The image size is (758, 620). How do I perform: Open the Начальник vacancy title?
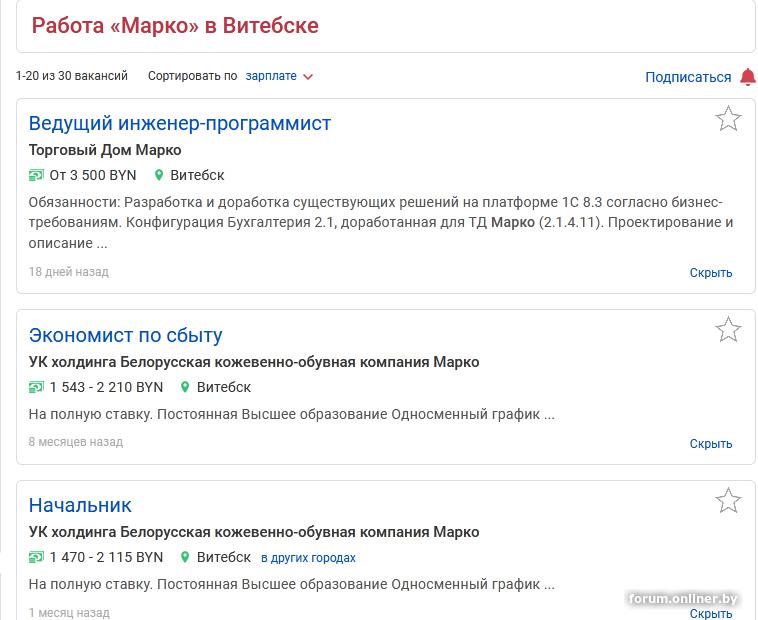80,505
